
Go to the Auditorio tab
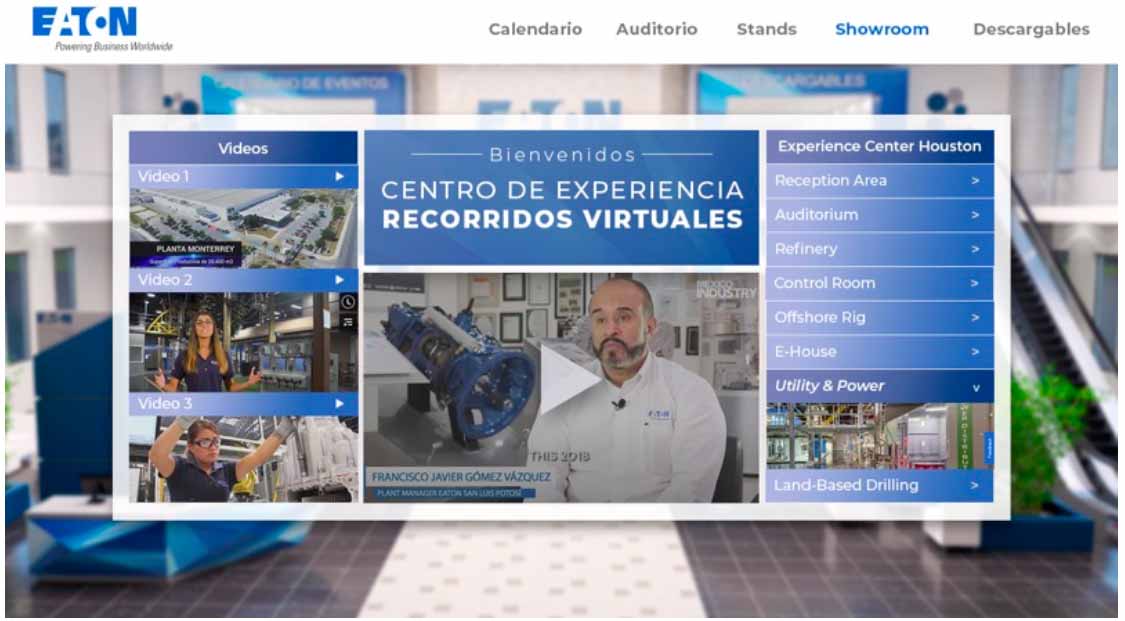(x=656, y=29)
